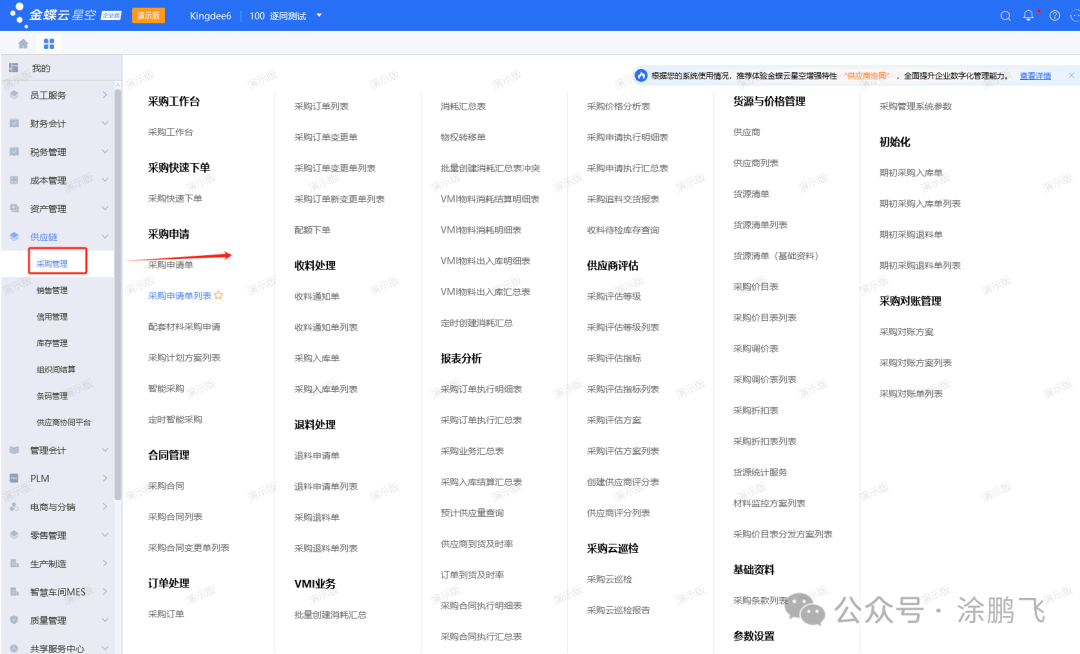
Task: Click the 金蝶云星空 logo
Action: click(65, 14)
